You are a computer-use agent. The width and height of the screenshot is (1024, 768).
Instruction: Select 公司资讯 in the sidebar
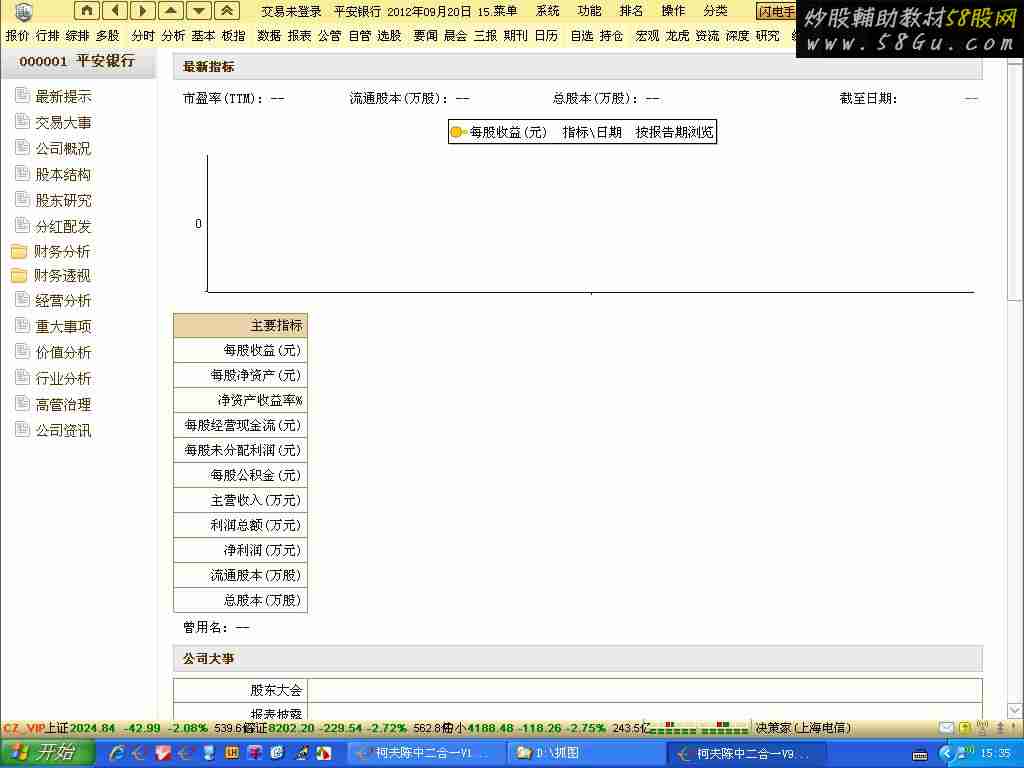pyautogui.click(x=63, y=430)
